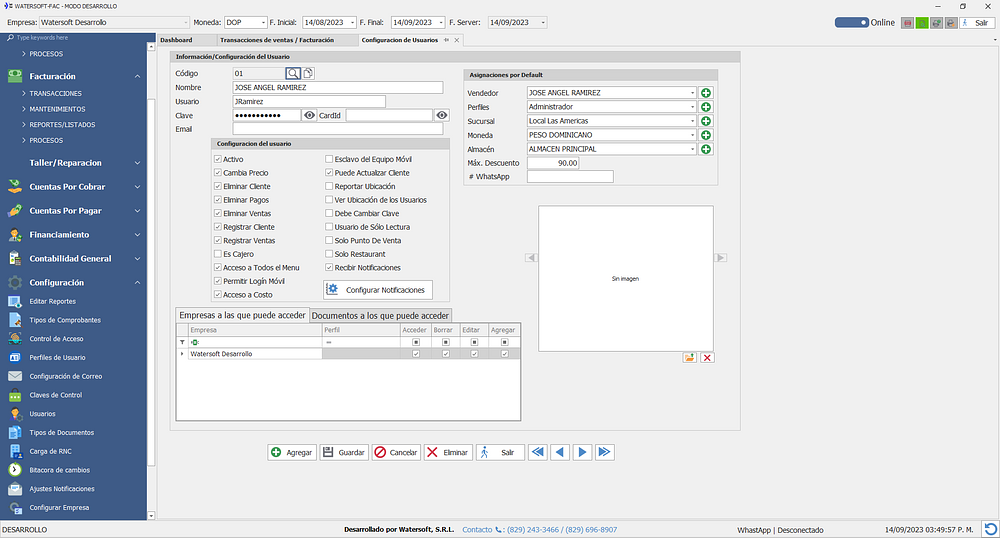
Task: Open Usuarios in Configuración sidebar
Action: click(x=43, y=413)
